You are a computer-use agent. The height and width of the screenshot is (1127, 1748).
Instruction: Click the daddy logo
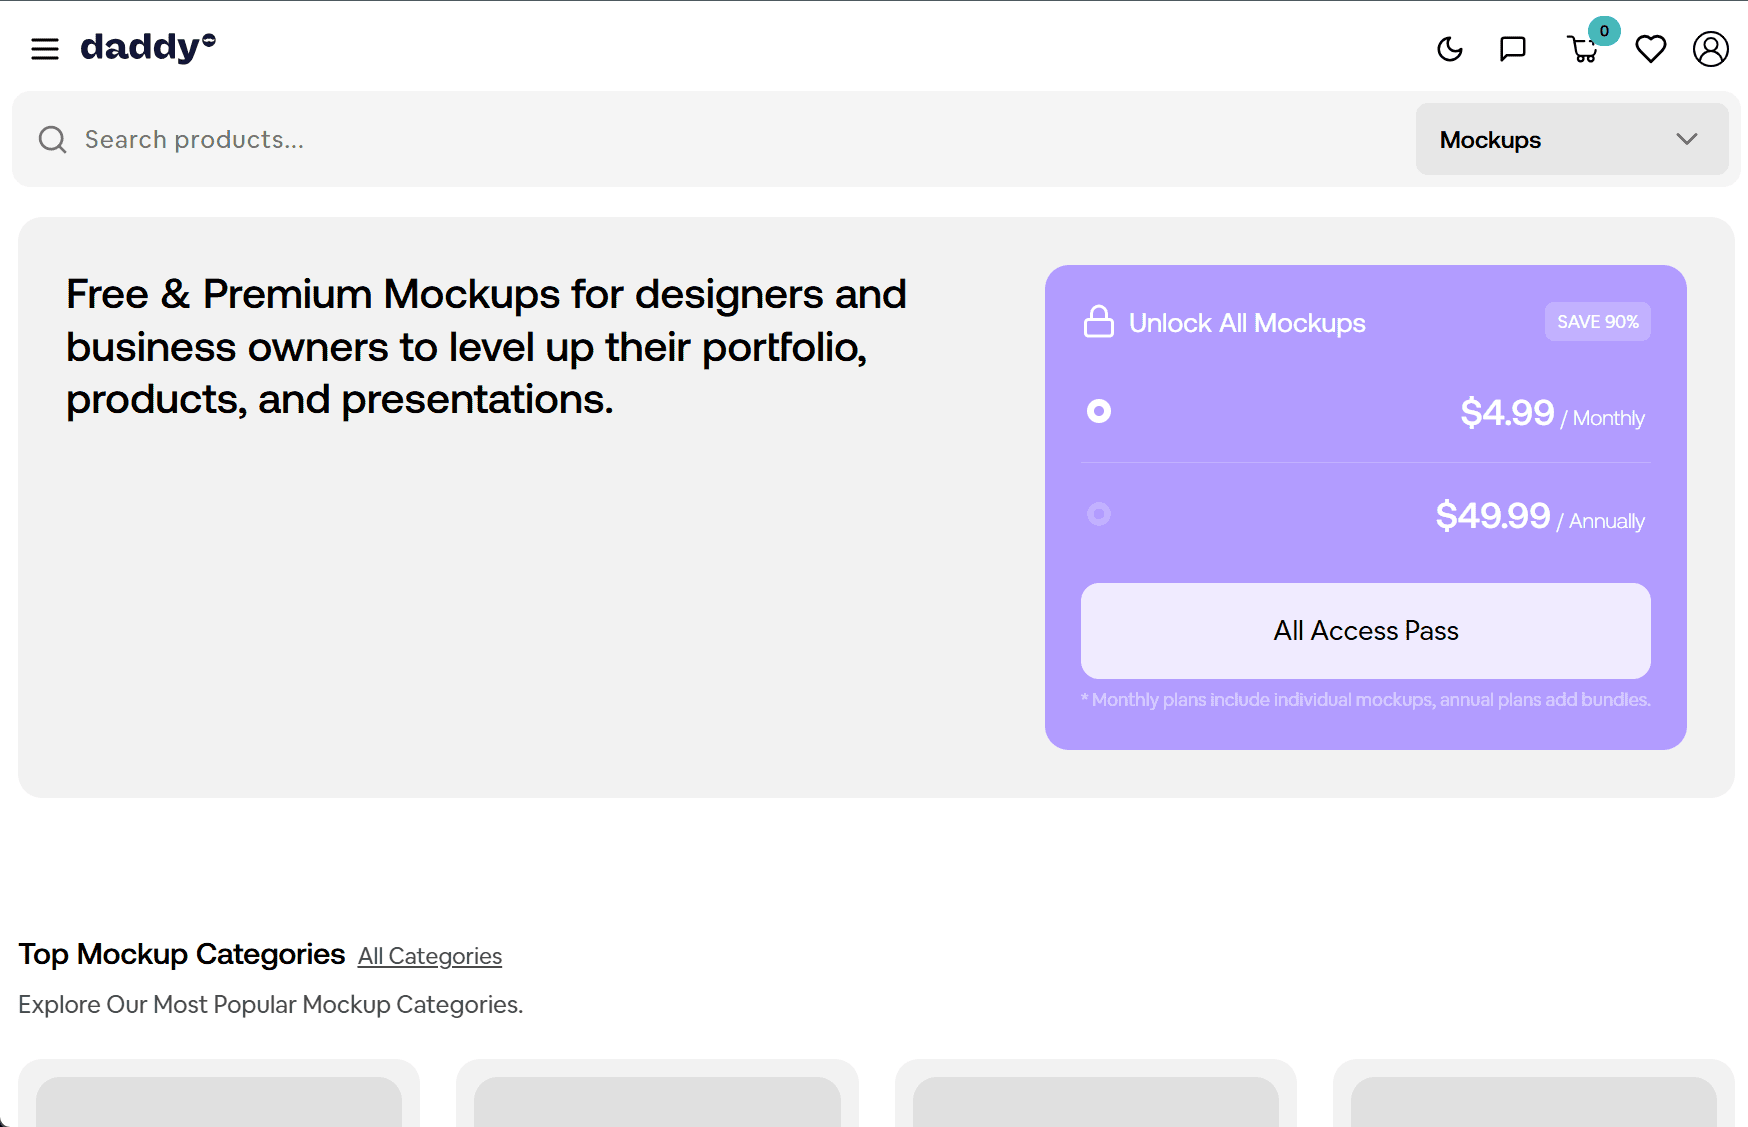click(148, 47)
